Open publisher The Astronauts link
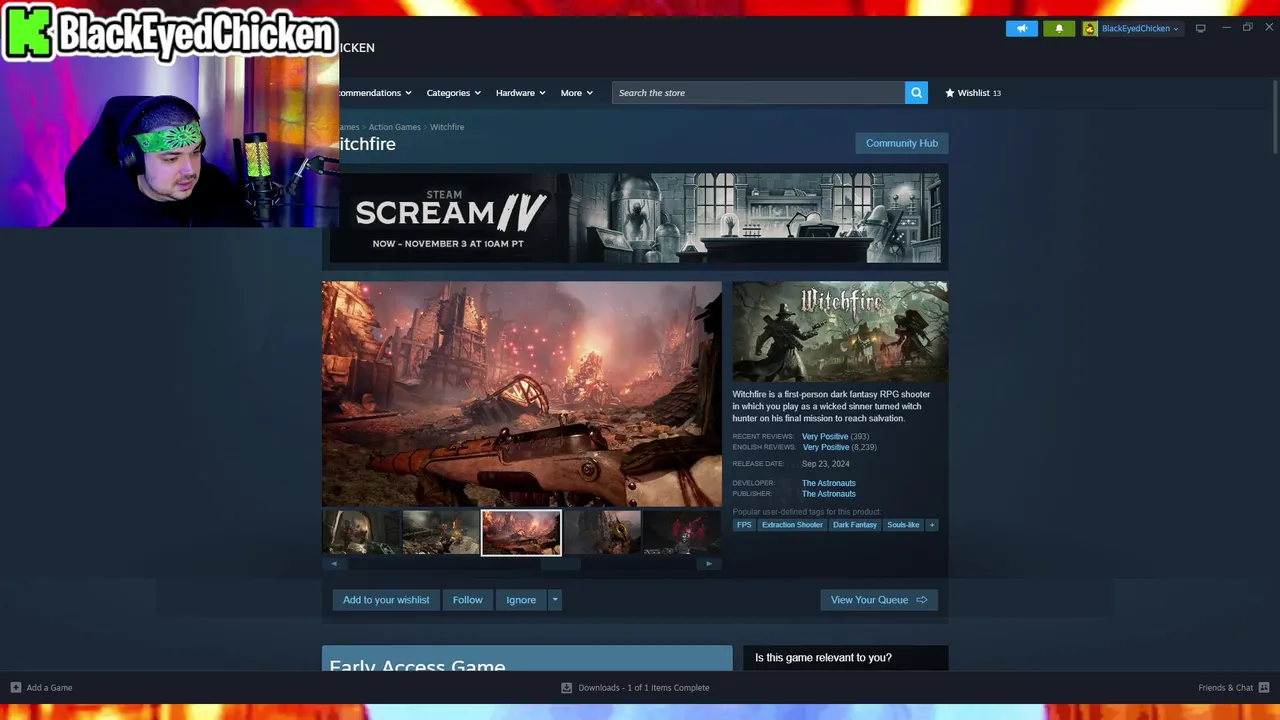The width and height of the screenshot is (1280, 720). (x=829, y=494)
